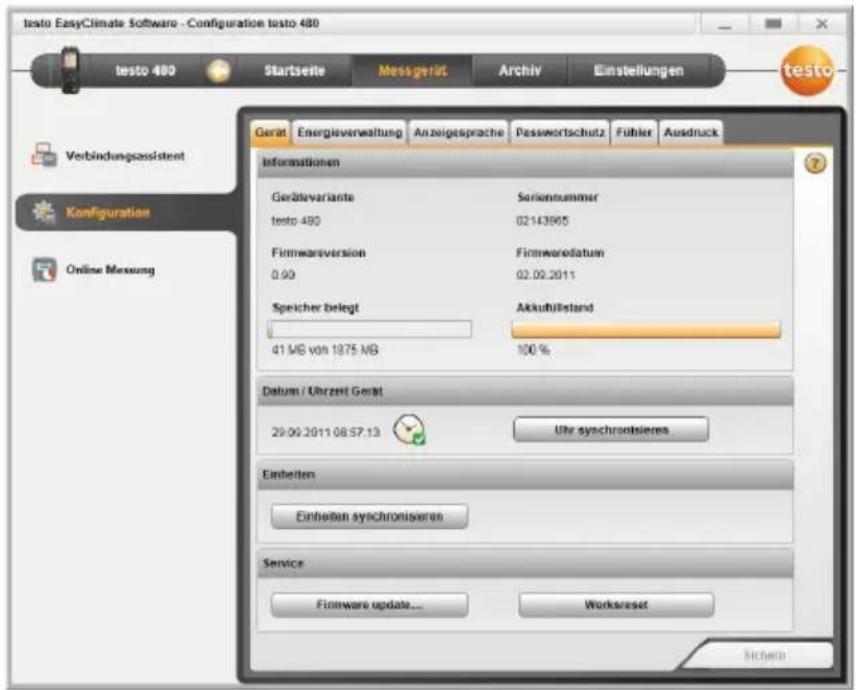This screenshot has height=690, width=856.
Task: Click the testo 480 Gerätevariante value
Action: pos(296,221)
